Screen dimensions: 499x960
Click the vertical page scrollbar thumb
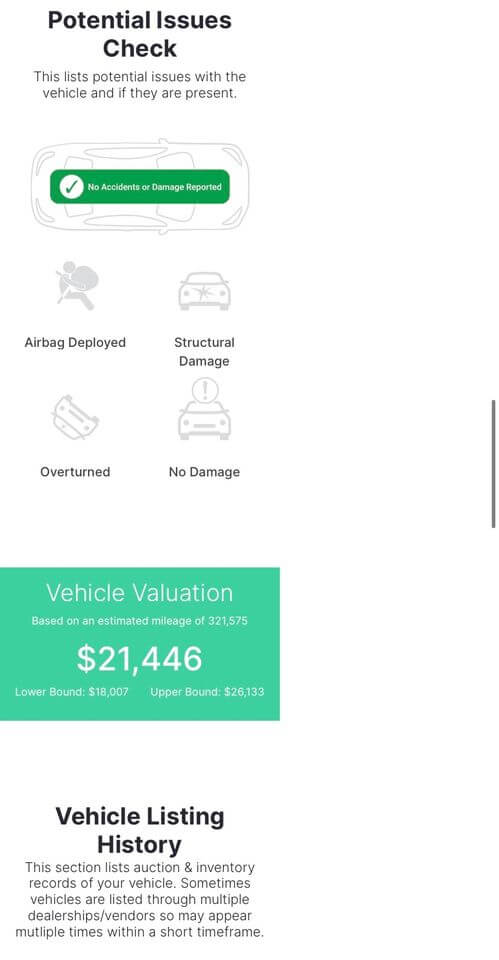pyautogui.click(x=493, y=463)
